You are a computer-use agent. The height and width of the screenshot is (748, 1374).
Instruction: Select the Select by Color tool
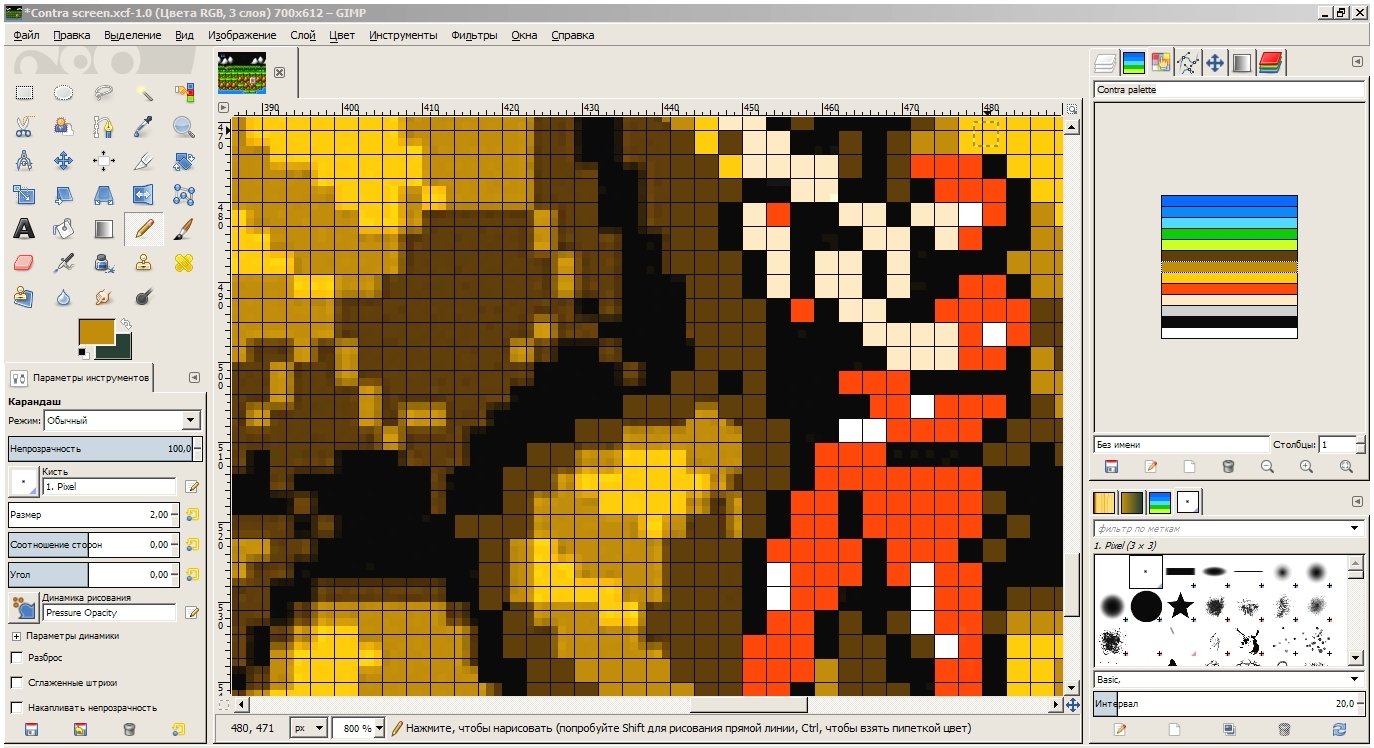point(184,93)
